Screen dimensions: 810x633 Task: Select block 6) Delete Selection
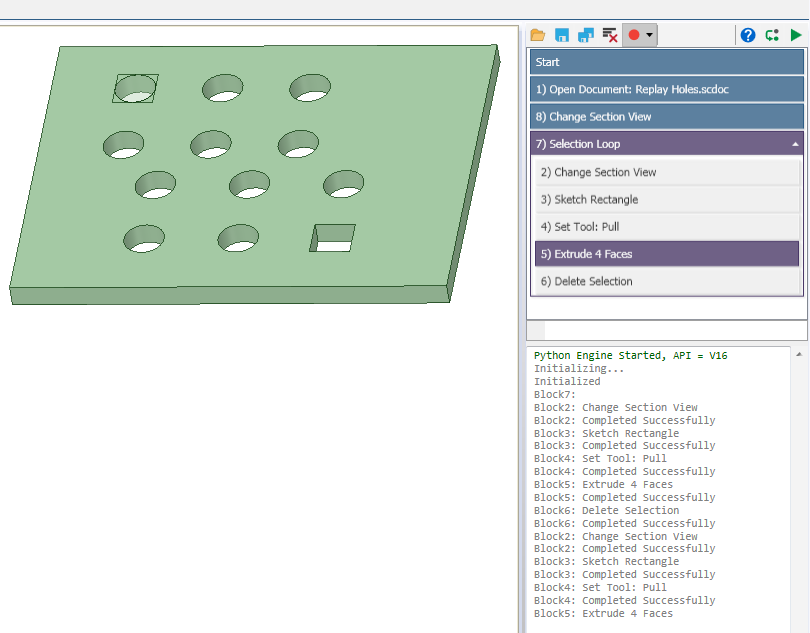point(667,282)
